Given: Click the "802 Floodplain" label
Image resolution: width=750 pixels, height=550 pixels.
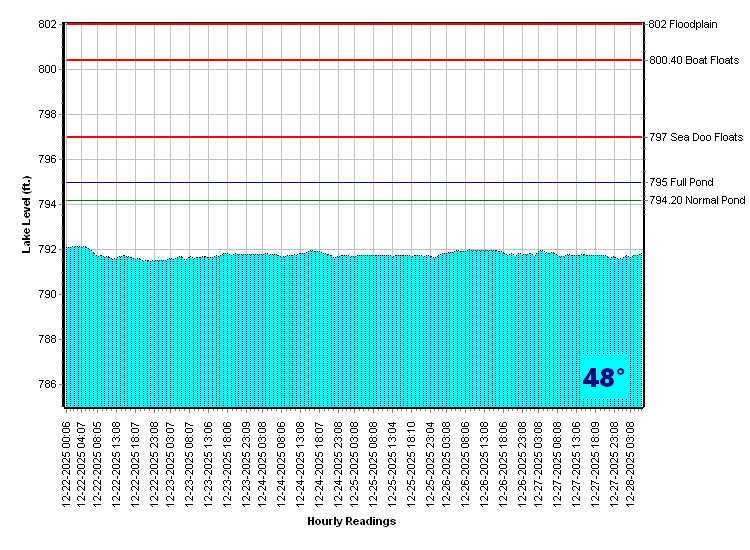Looking at the screenshot, I should click(693, 24).
